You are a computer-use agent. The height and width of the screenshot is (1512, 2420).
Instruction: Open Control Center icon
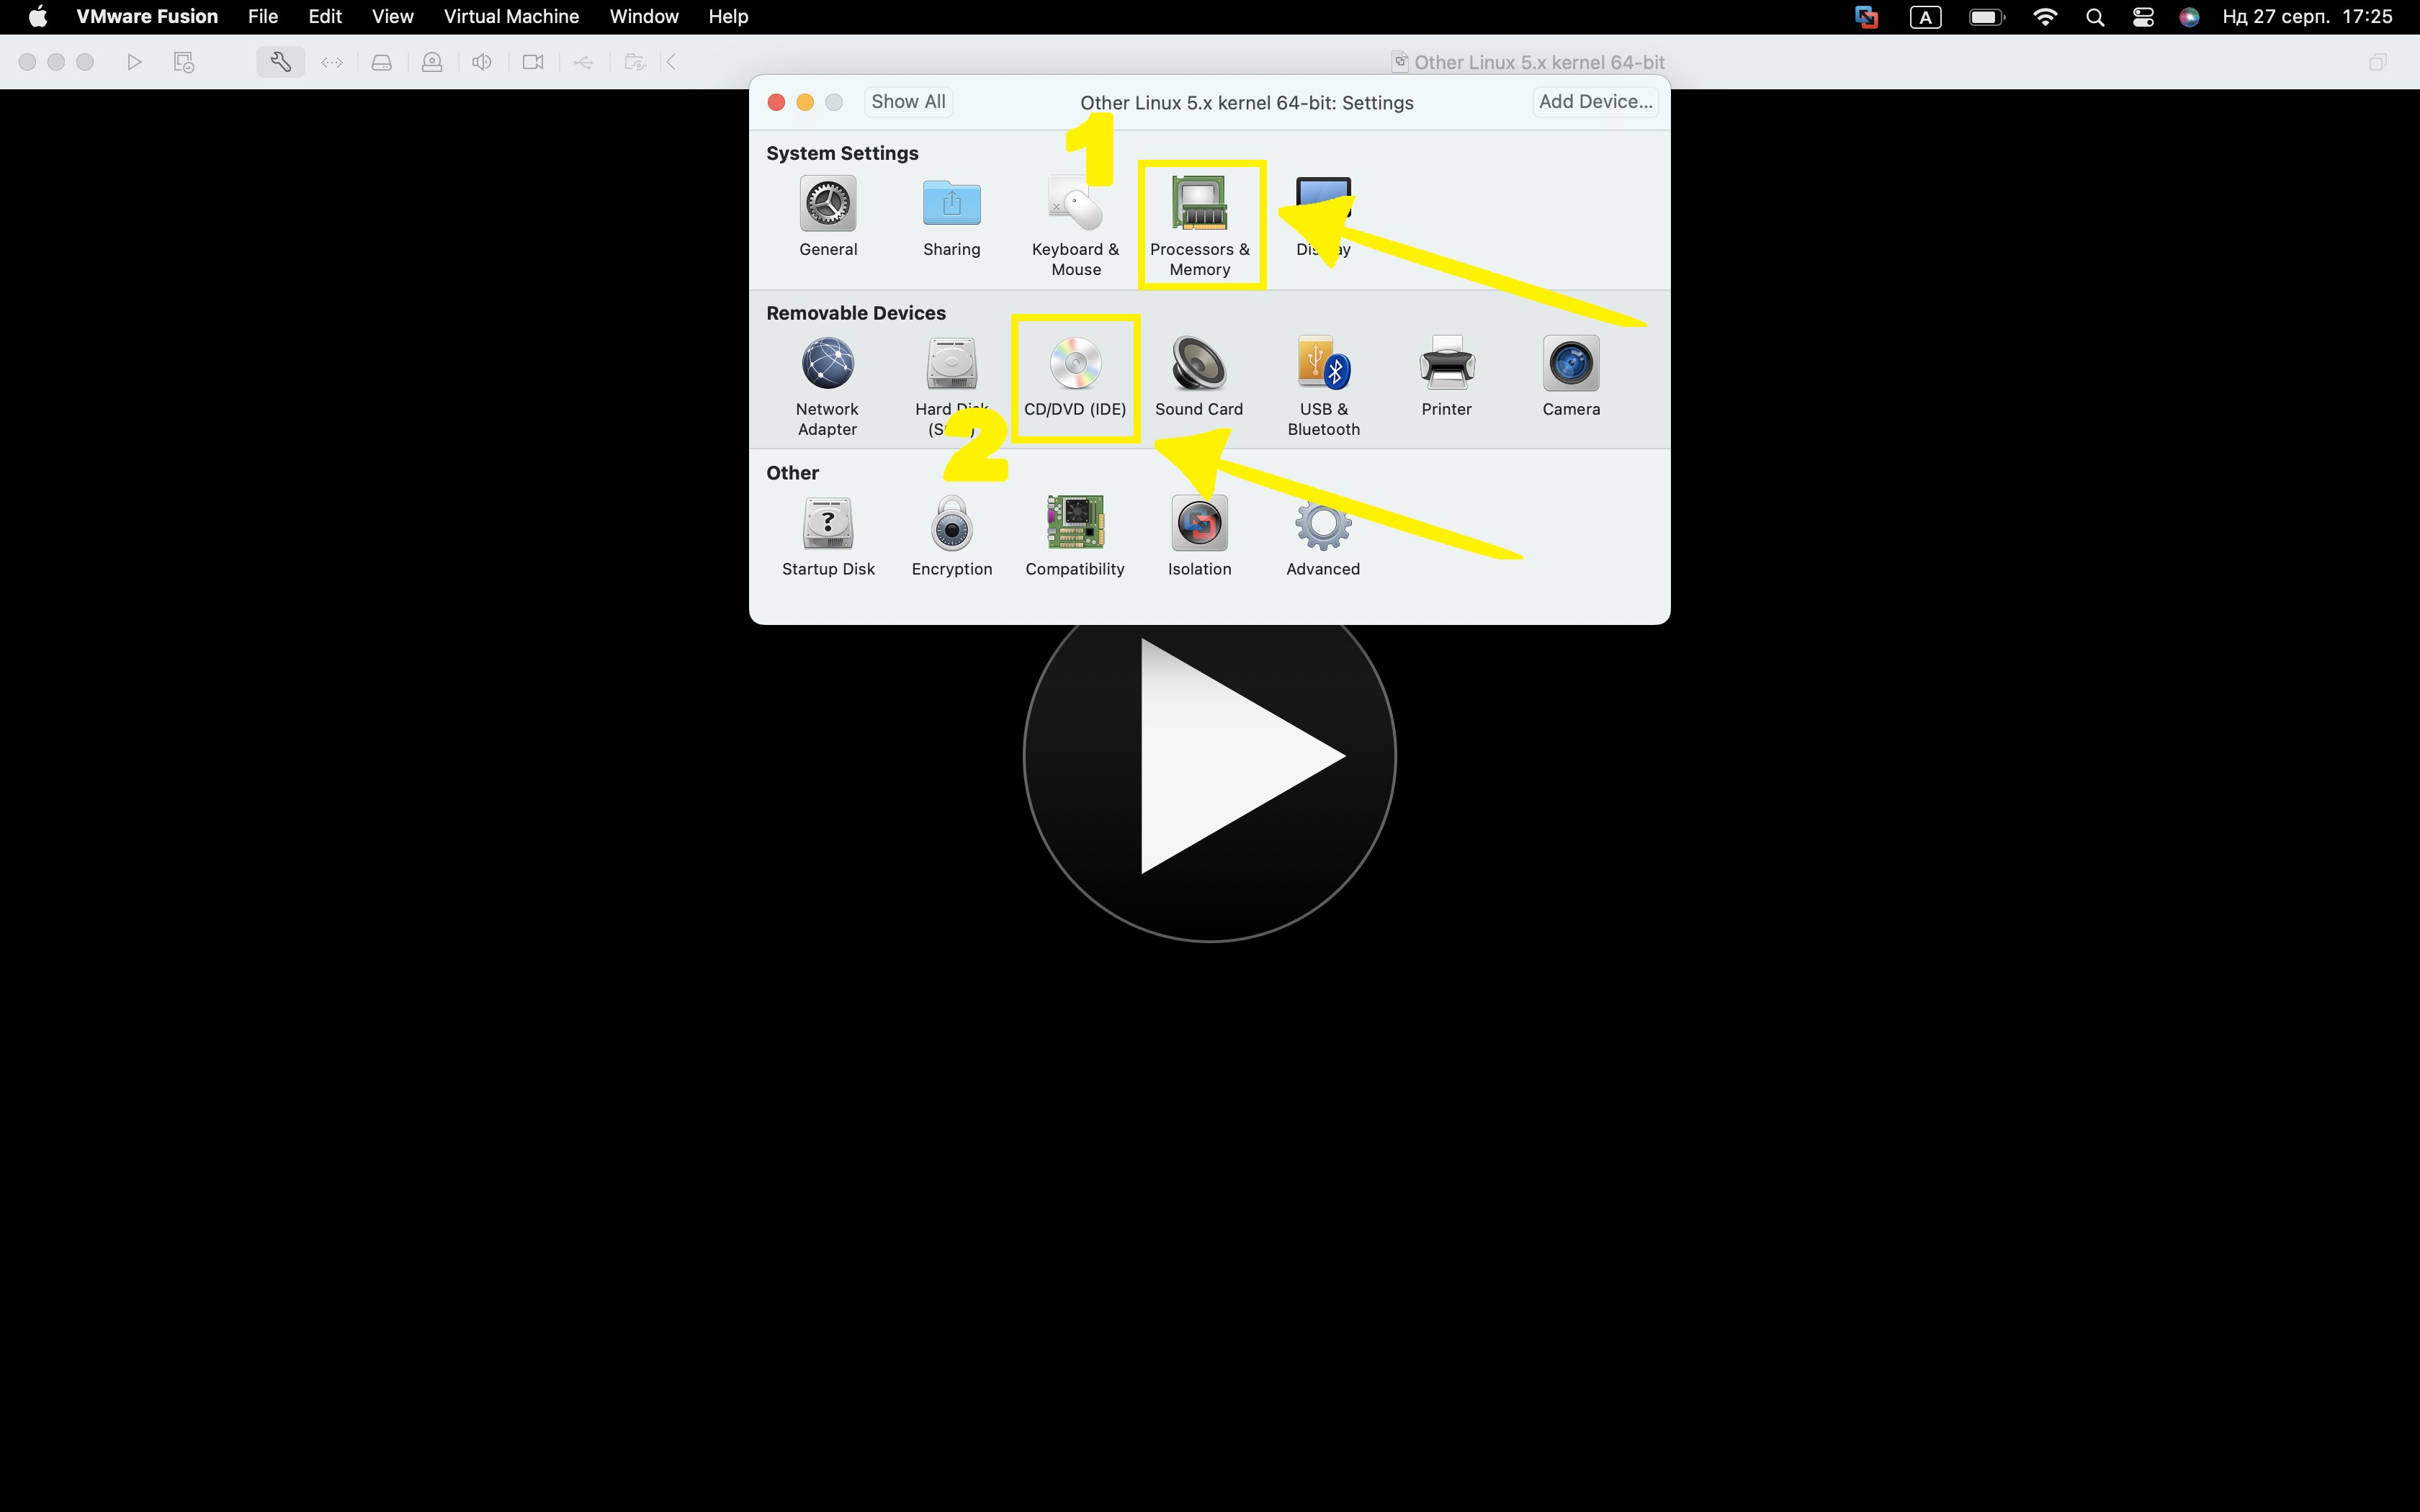click(x=2143, y=17)
